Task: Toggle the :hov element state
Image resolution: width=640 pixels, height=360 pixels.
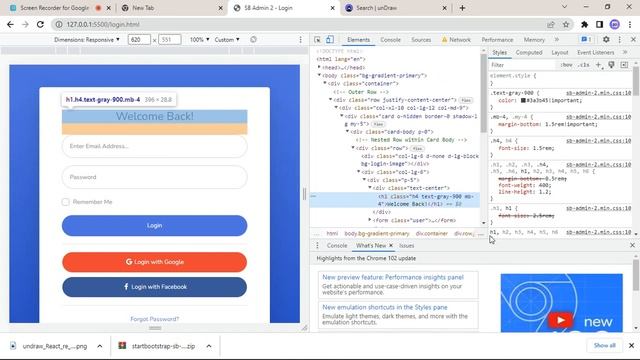Action: tap(566, 65)
